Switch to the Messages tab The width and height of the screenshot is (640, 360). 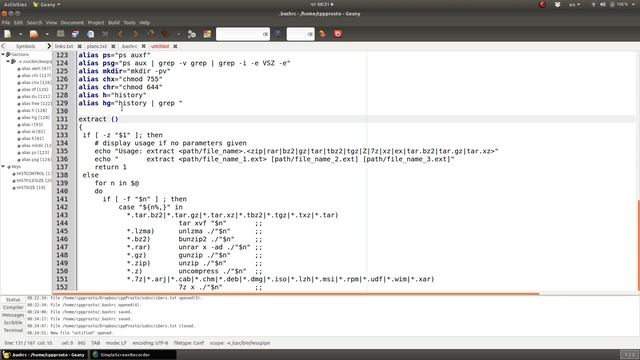pyautogui.click(x=13, y=315)
